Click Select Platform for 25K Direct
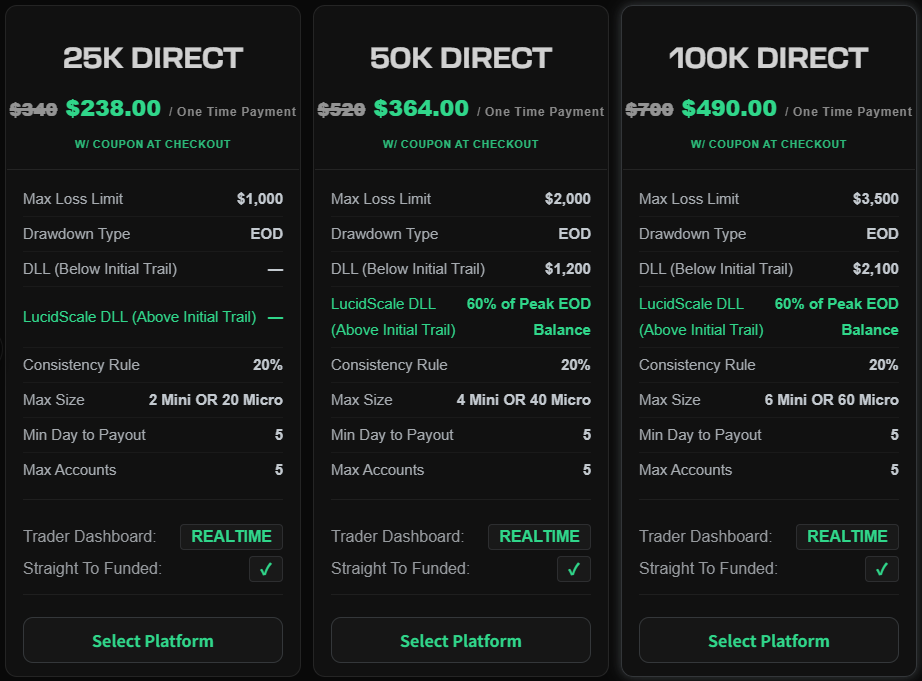Image resolution: width=922 pixels, height=681 pixels. click(x=153, y=641)
